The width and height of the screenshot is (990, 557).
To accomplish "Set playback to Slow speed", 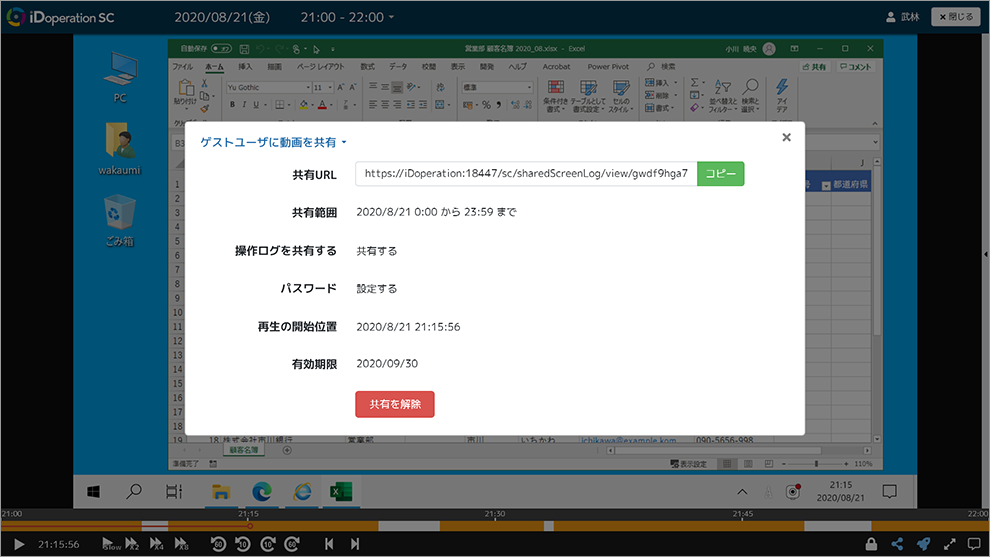I will click(x=111, y=544).
